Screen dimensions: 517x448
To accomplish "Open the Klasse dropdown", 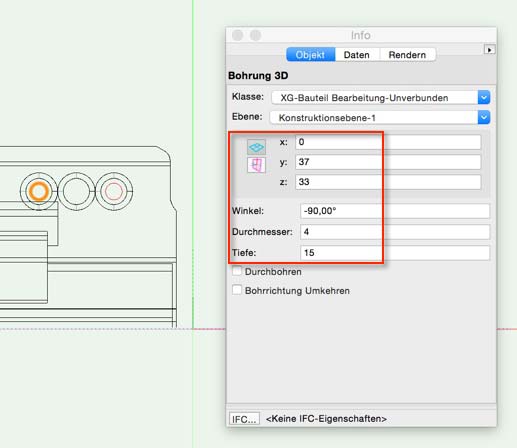I will (x=381, y=98).
